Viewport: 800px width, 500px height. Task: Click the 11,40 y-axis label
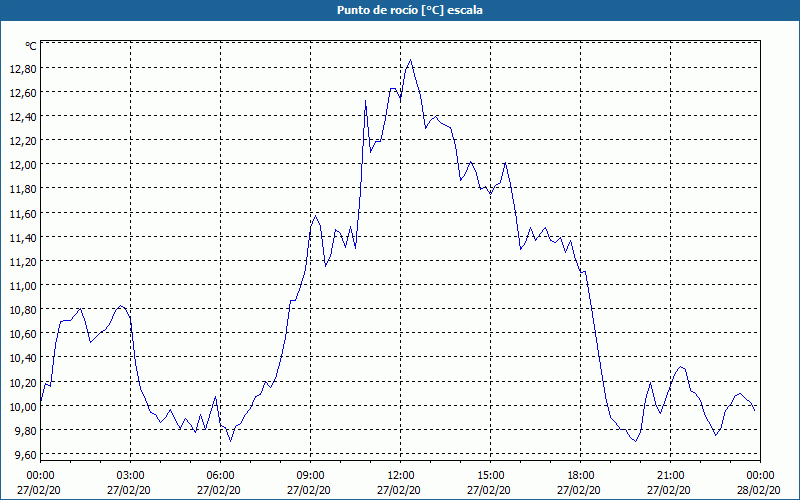pos(23,238)
